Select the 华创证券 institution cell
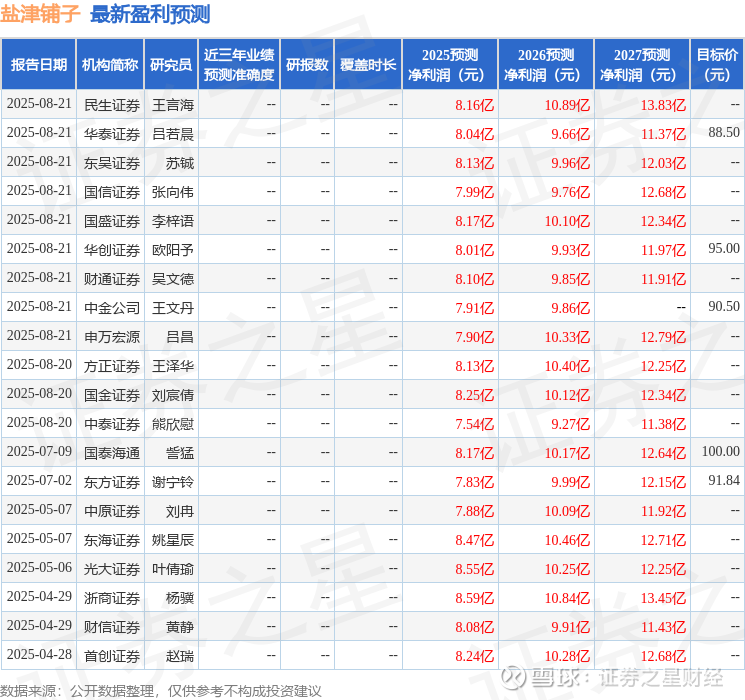The height and width of the screenshot is (700, 745). pyautogui.click(x=112, y=250)
